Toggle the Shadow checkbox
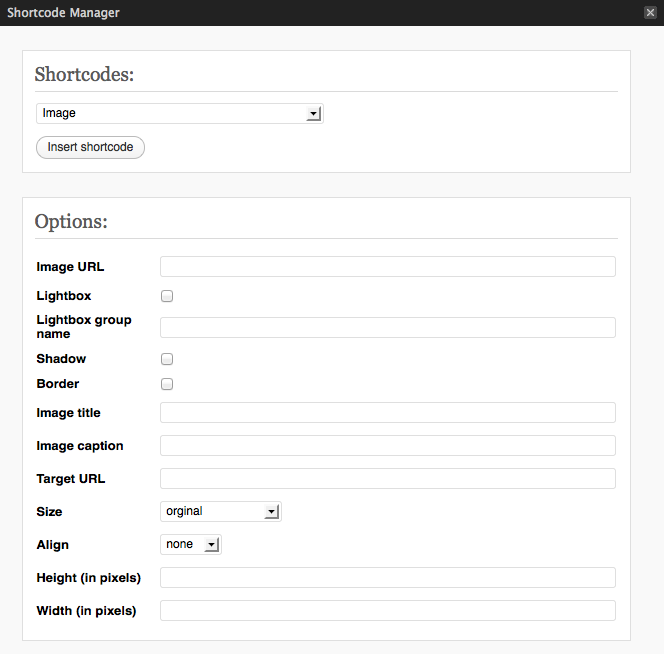The image size is (664, 654). pos(167,359)
